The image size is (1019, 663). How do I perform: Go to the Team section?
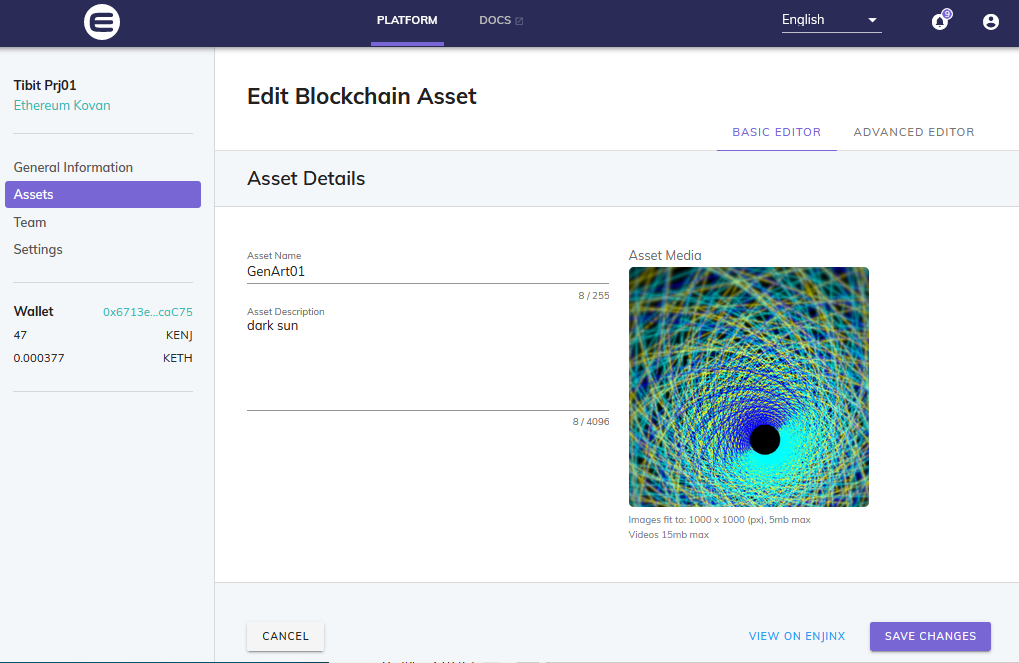pos(30,222)
